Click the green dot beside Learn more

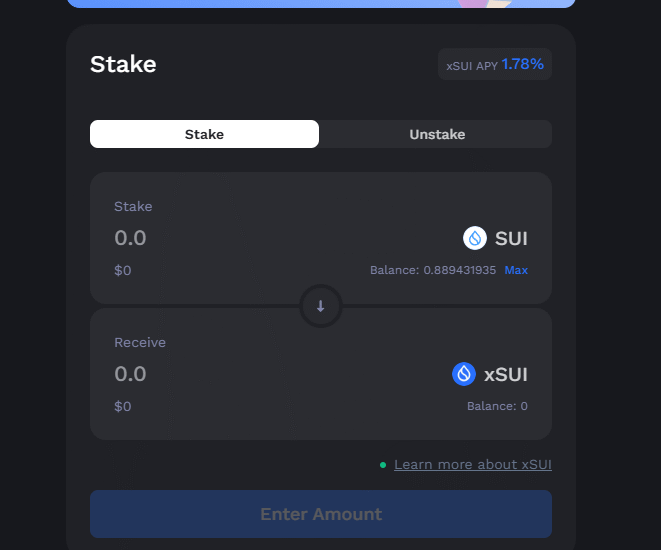coord(383,465)
